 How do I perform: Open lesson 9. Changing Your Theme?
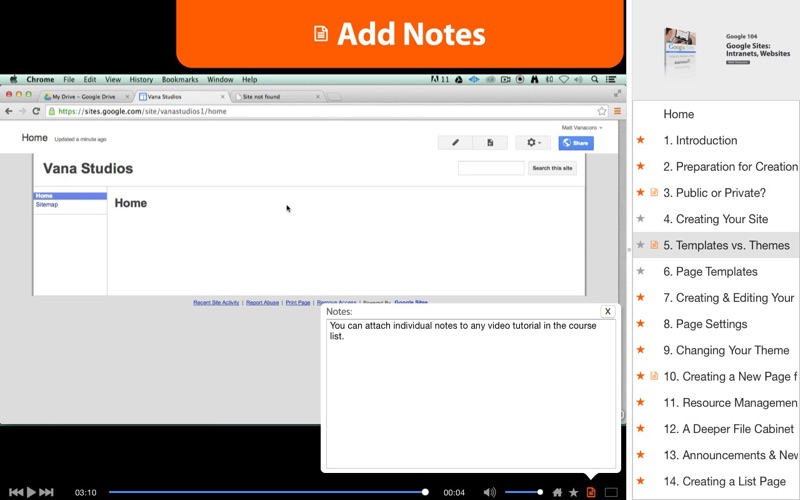coord(726,351)
